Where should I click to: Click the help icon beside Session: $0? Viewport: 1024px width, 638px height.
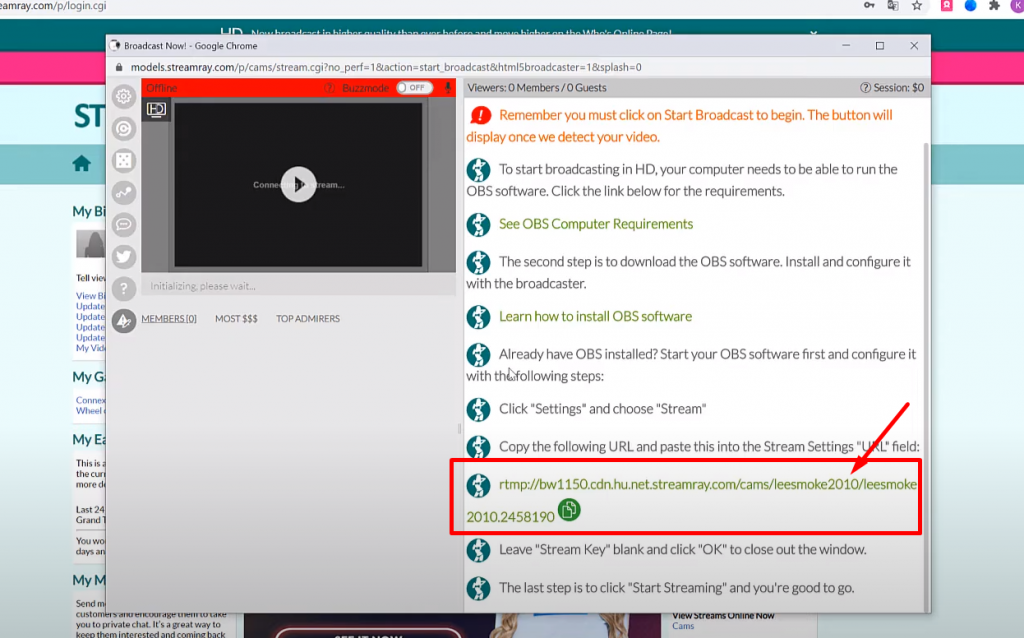tap(865, 88)
